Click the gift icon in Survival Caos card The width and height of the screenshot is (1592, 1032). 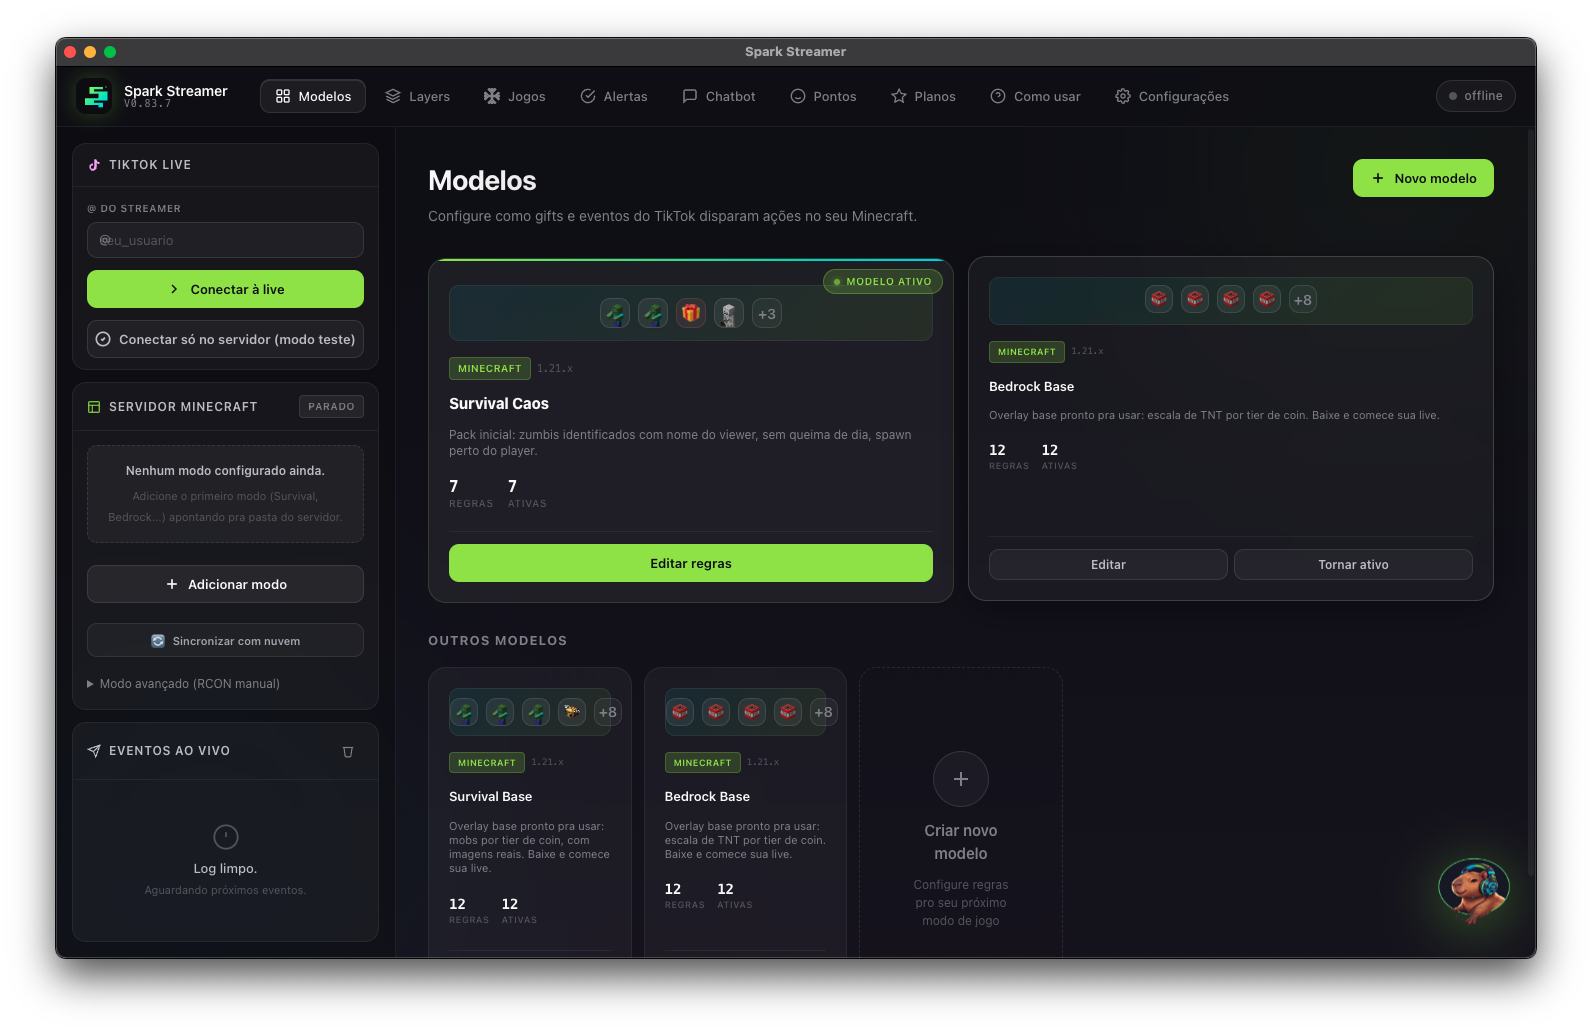click(x=691, y=313)
